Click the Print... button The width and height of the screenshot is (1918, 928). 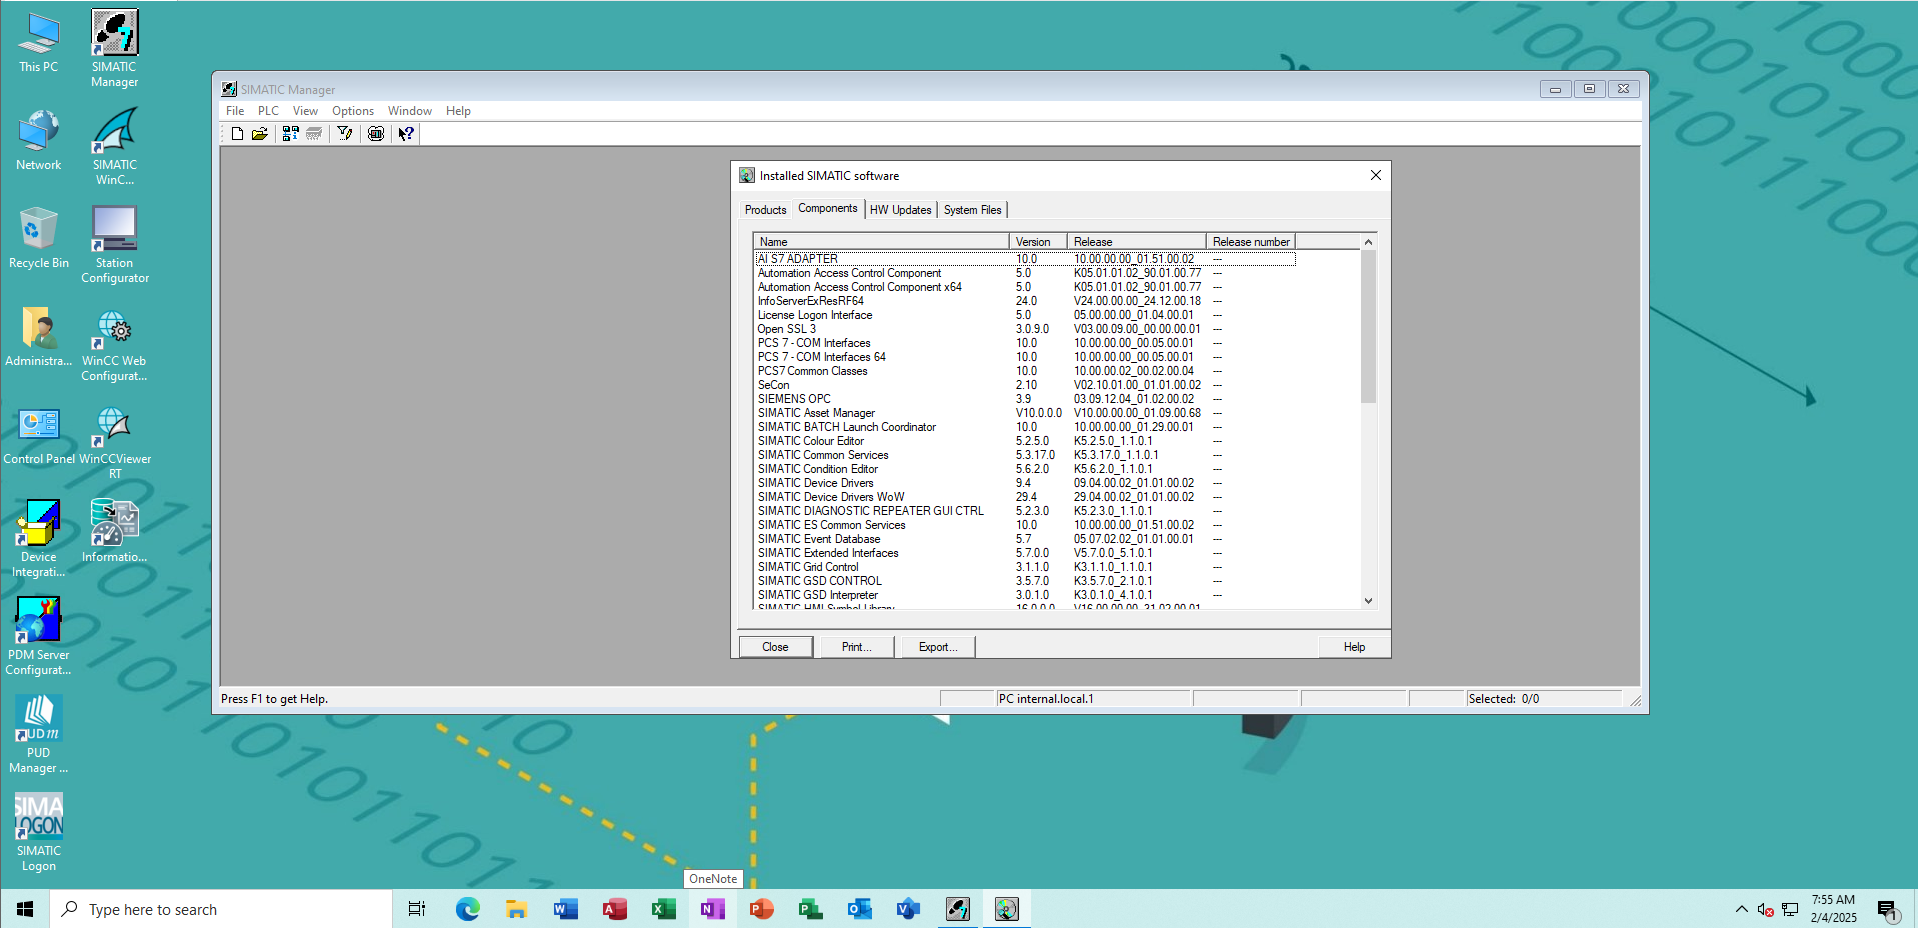click(x=856, y=647)
